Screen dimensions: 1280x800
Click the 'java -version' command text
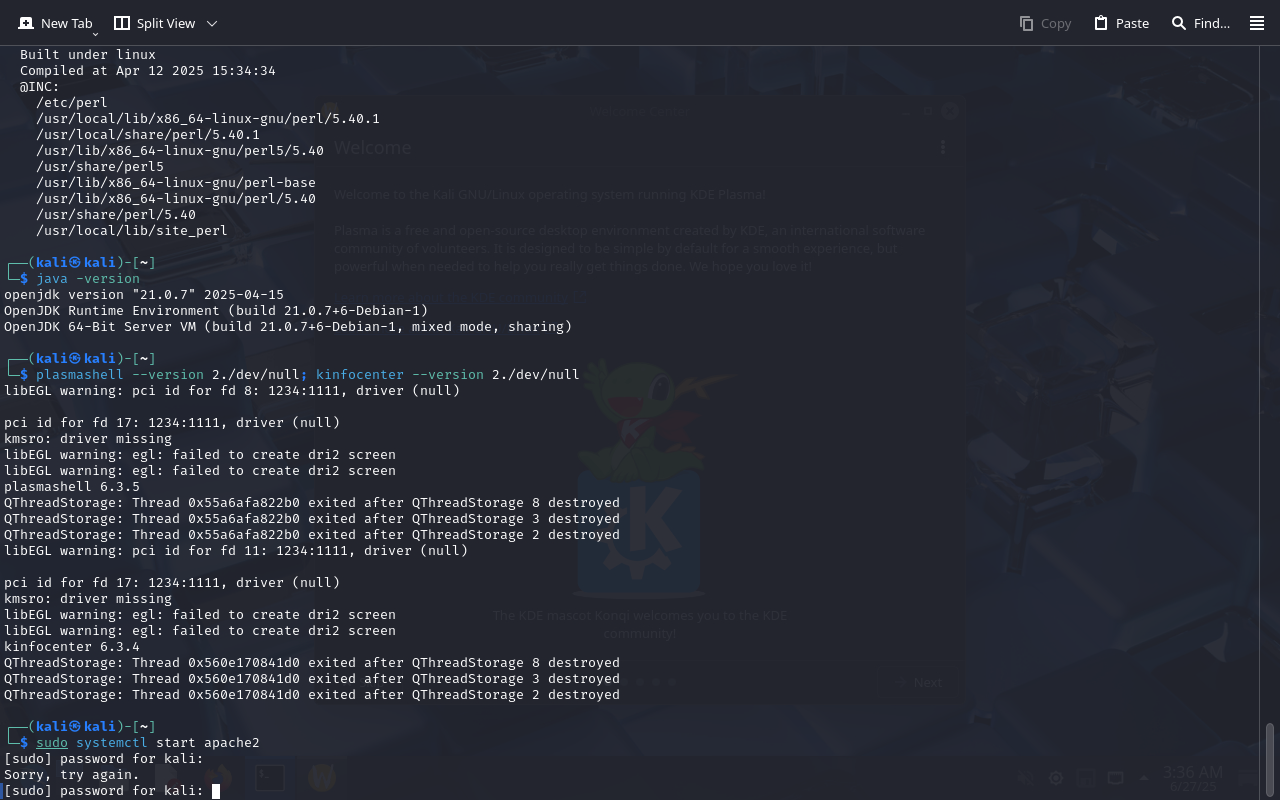pos(88,278)
